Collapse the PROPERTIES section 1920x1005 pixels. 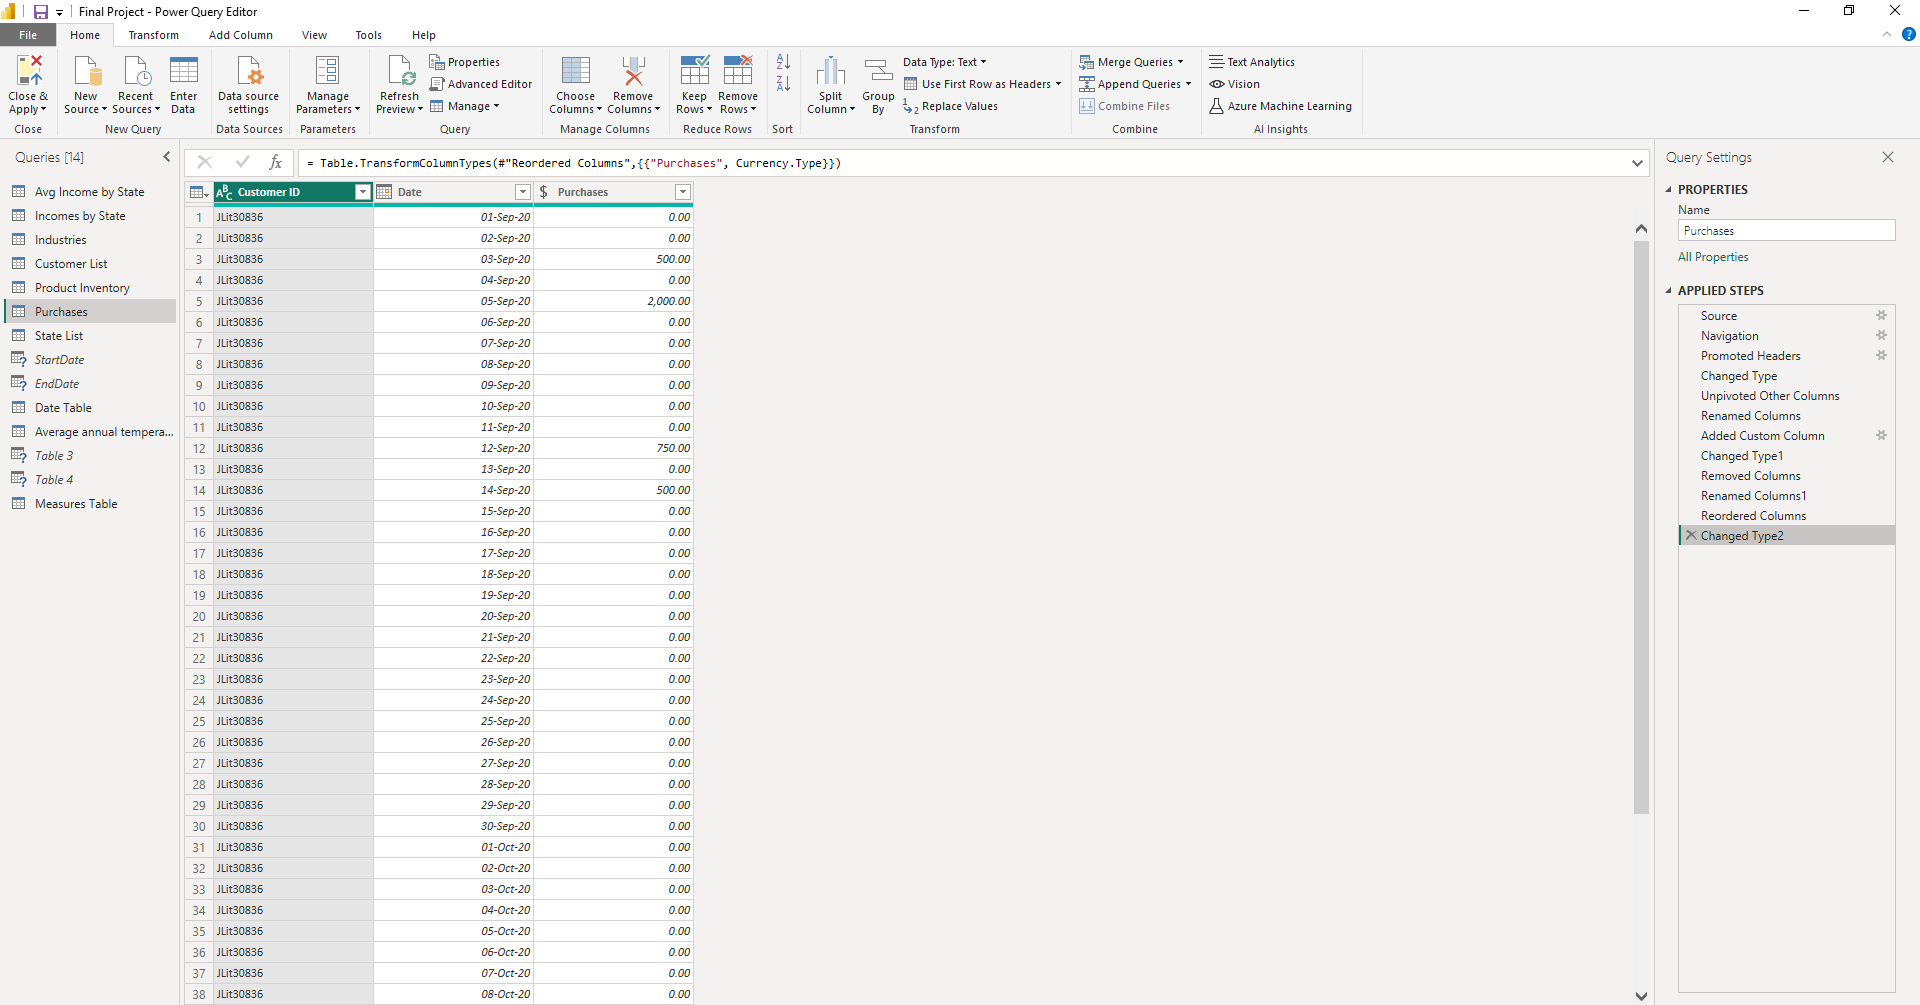pos(1668,189)
